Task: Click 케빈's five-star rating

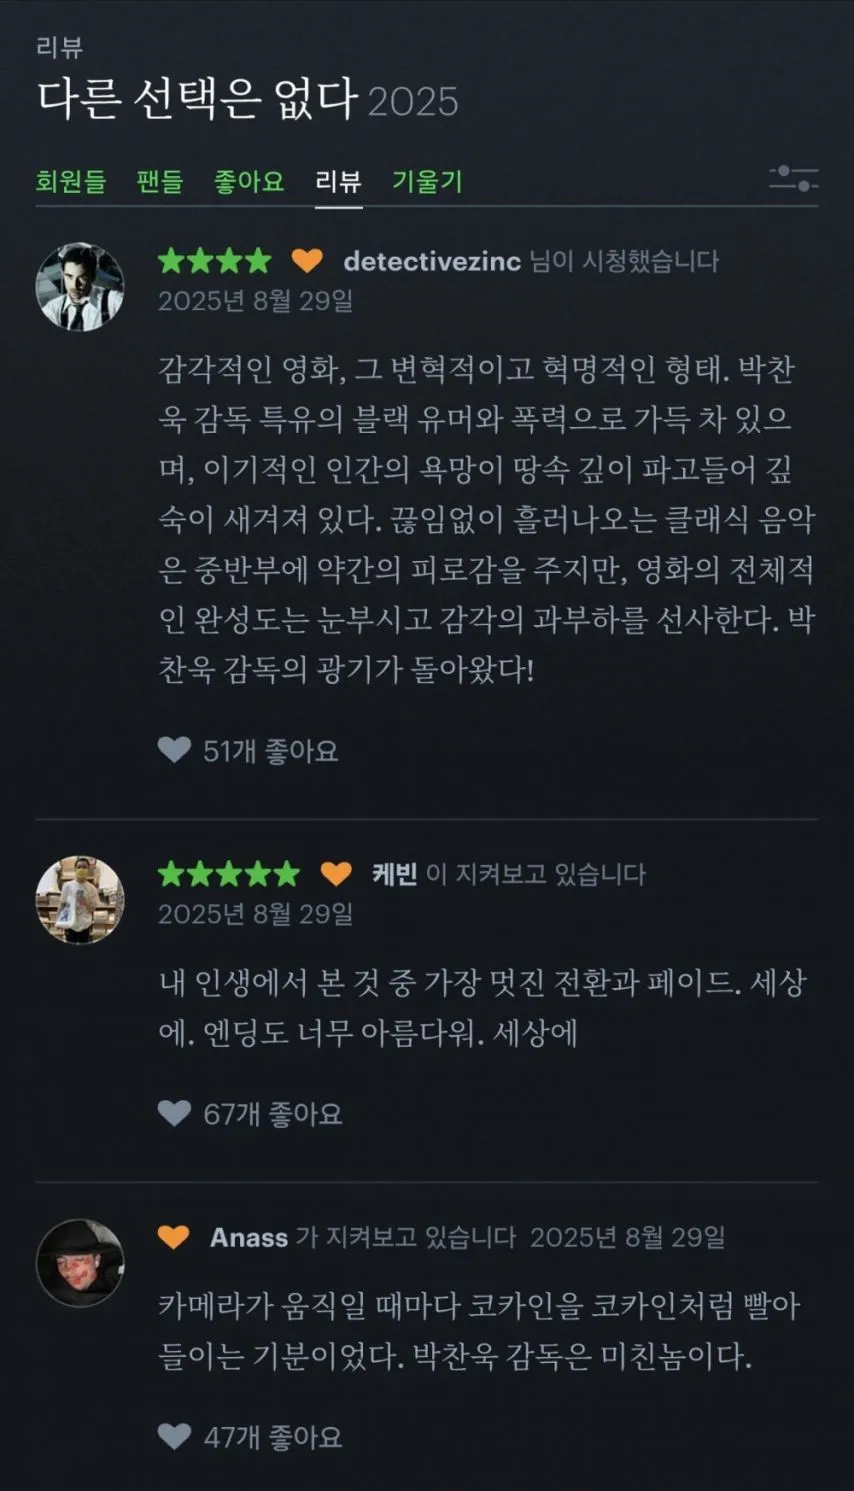Action: point(229,874)
